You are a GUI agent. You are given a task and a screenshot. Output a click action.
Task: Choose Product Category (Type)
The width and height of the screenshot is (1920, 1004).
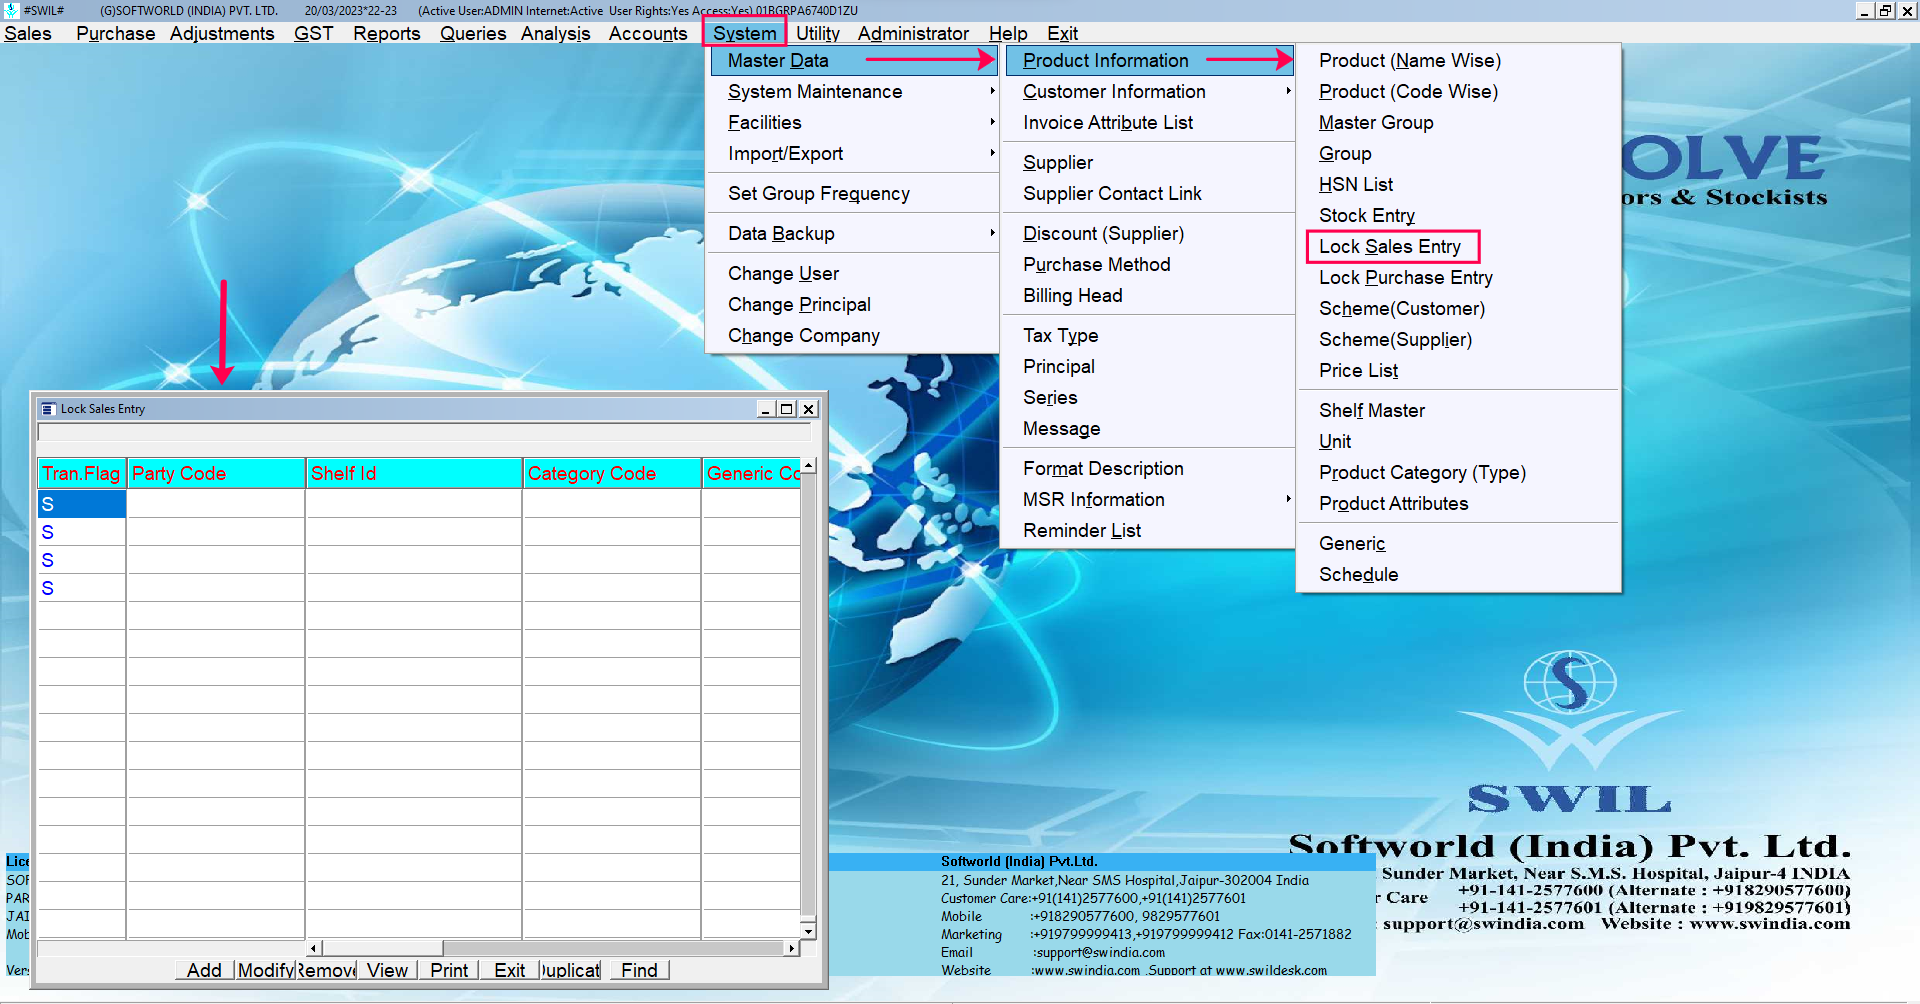1458,472
